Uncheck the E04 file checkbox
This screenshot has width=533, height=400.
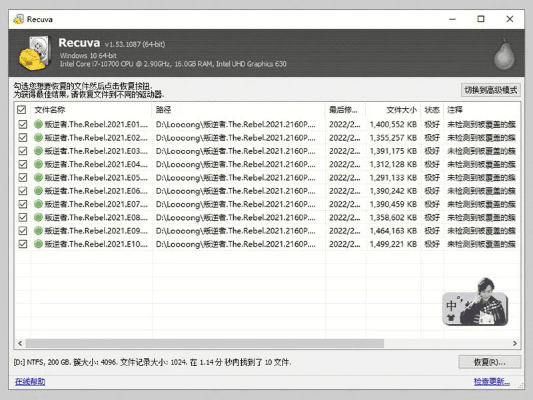coord(23,164)
